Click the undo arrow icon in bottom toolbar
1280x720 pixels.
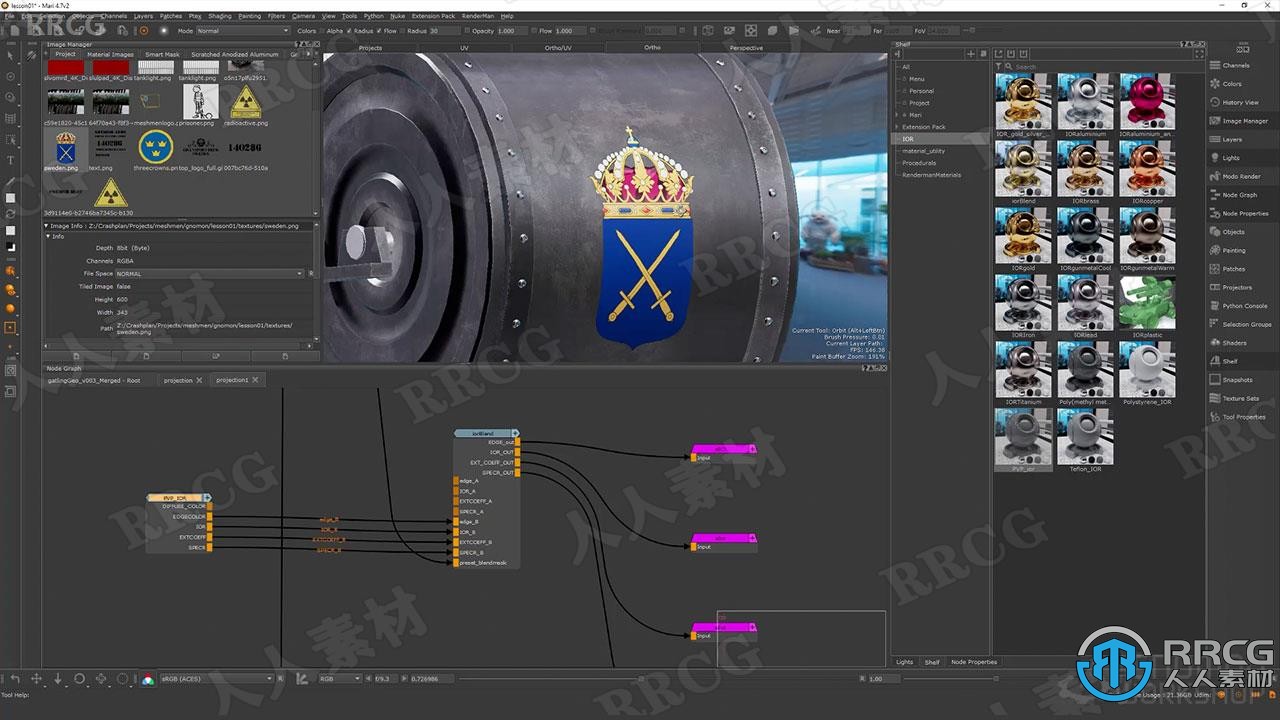click(14, 679)
